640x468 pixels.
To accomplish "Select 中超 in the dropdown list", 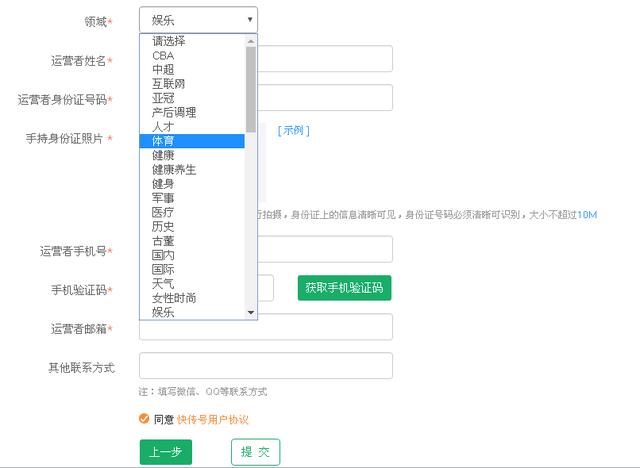I will pos(162,70).
